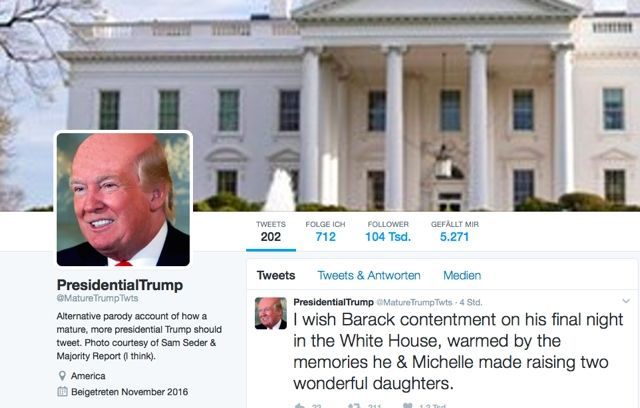Click the @MatureTrumpTwts handle under profile name

97,298
